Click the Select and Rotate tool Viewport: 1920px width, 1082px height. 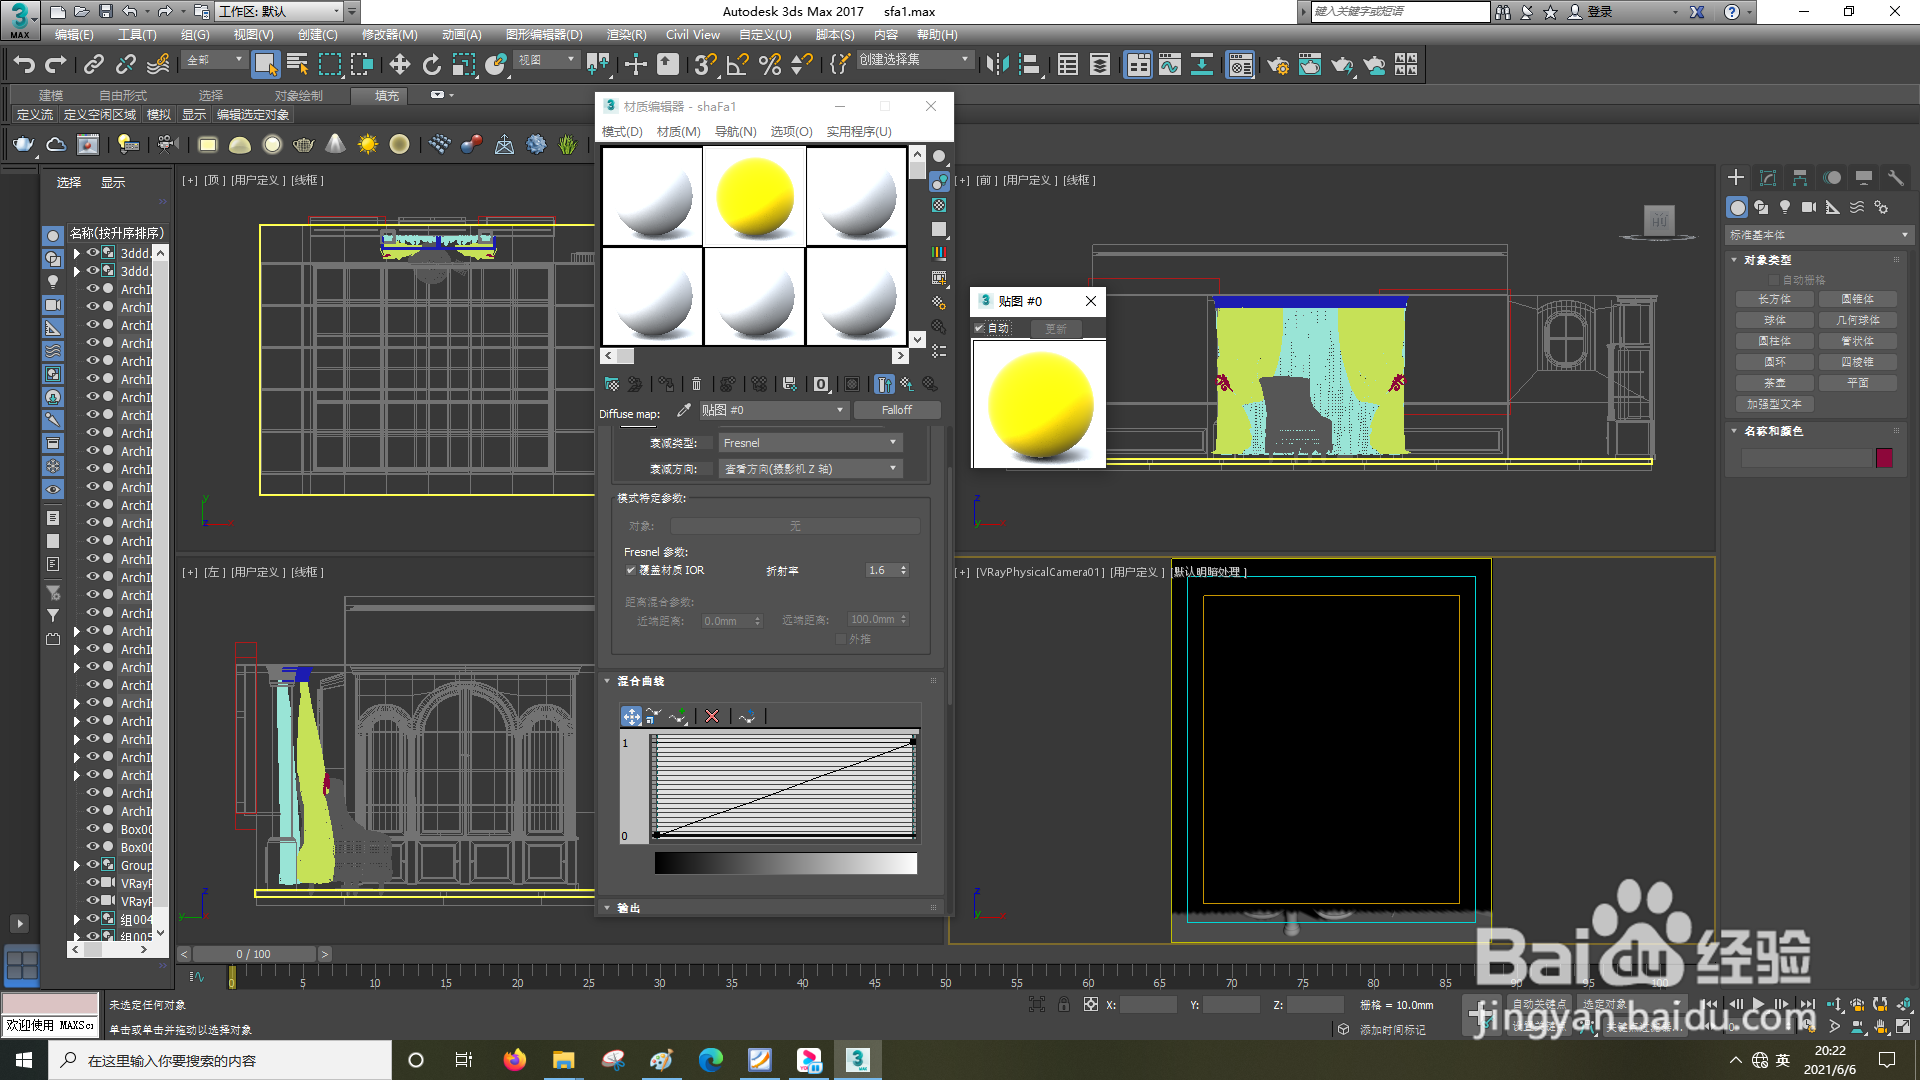pyautogui.click(x=431, y=65)
